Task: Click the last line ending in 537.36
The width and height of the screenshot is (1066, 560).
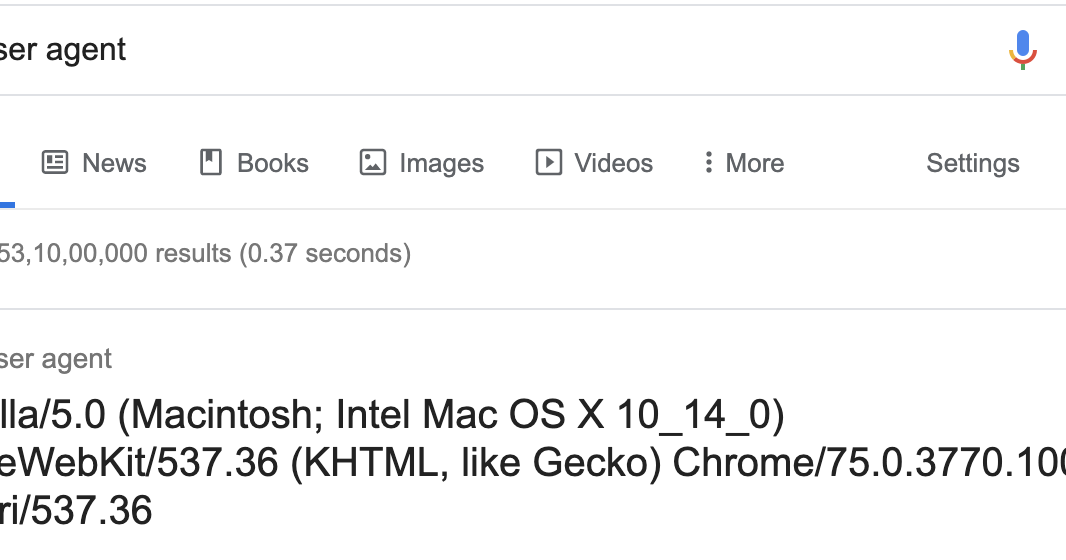Action: coord(80,511)
